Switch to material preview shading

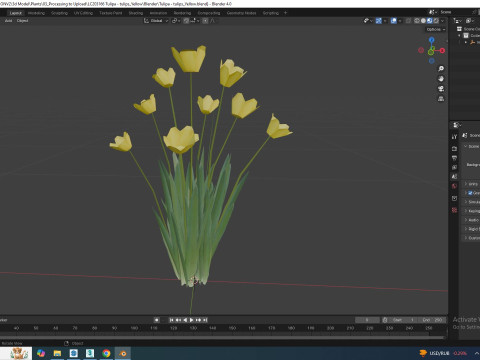pos(430,21)
